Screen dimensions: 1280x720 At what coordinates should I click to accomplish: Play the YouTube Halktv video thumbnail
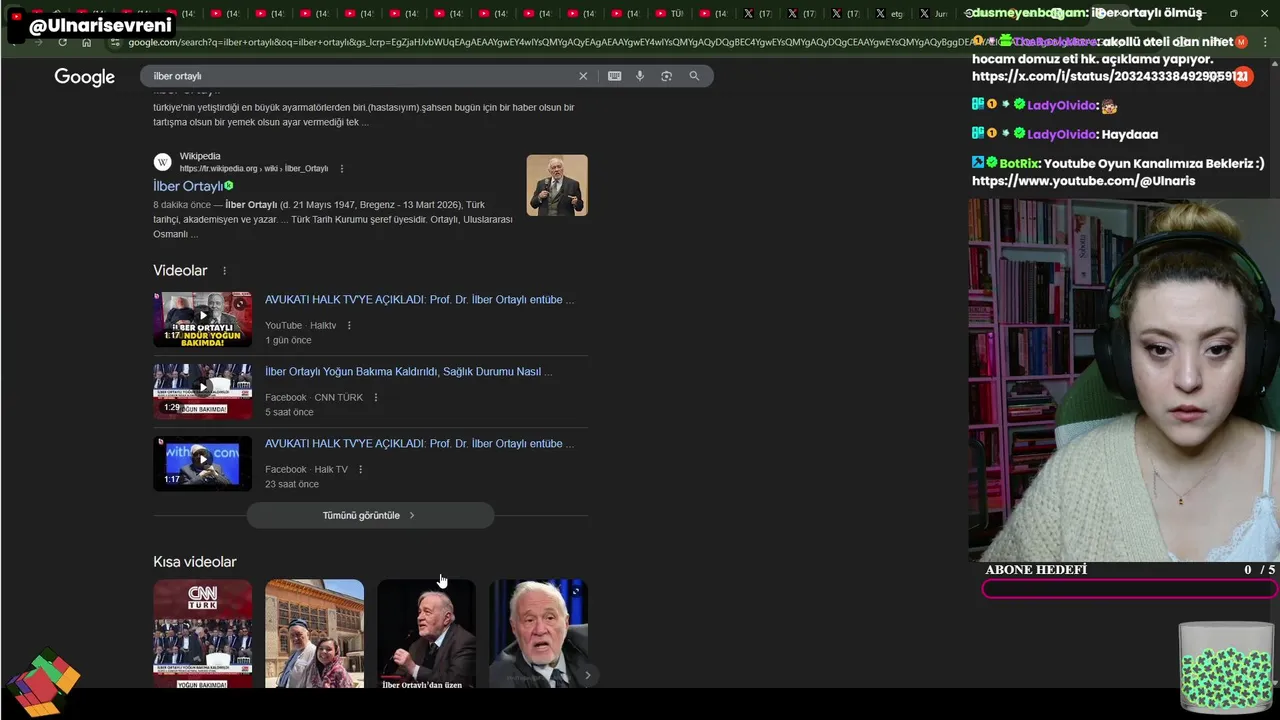tap(202, 319)
